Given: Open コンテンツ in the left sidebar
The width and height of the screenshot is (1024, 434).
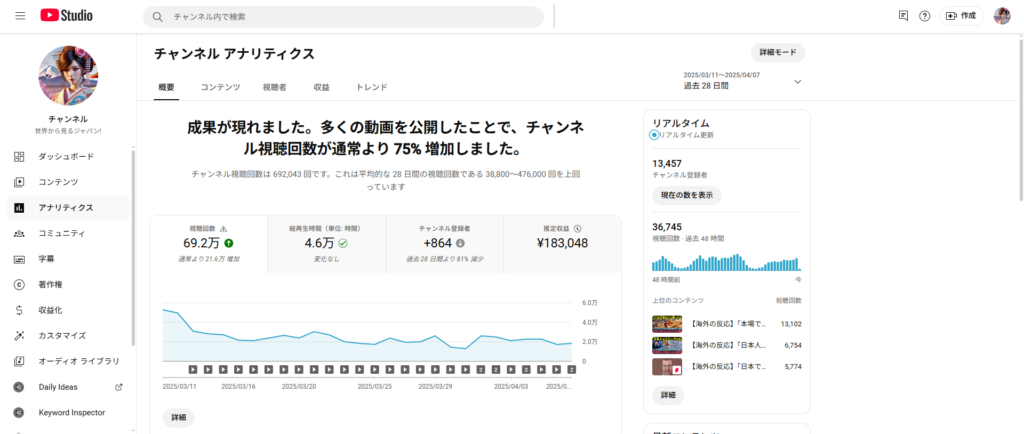Looking at the screenshot, I should 58,182.
